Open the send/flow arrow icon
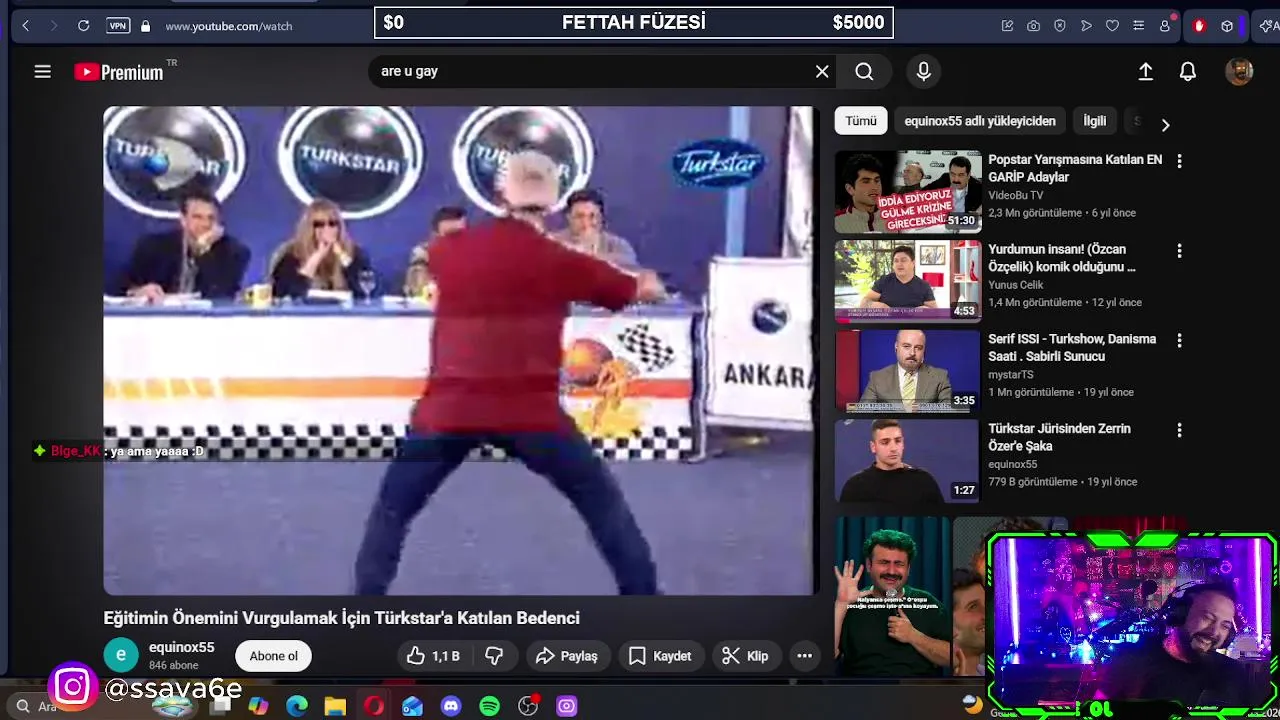Screen dimensions: 1280x720 tap(1086, 26)
